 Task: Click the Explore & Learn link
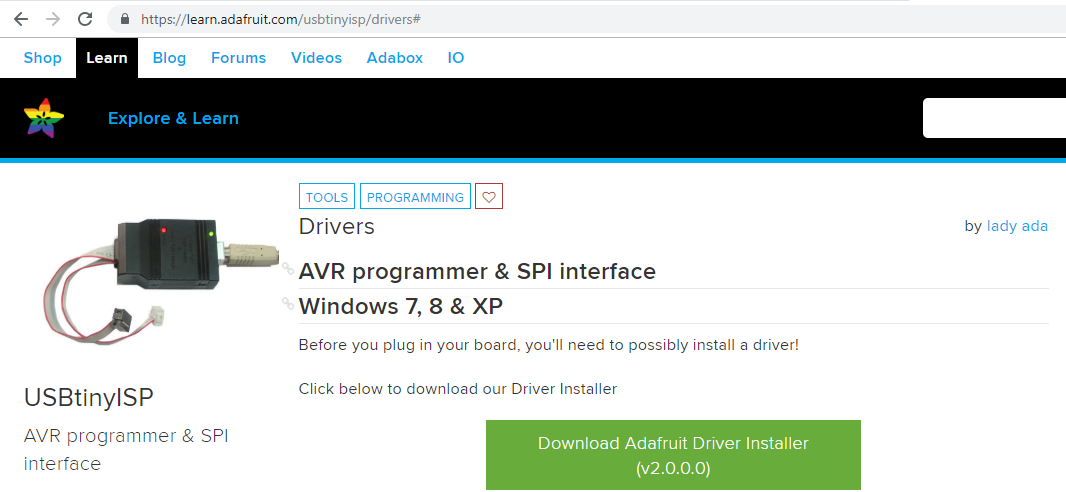click(x=173, y=118)
